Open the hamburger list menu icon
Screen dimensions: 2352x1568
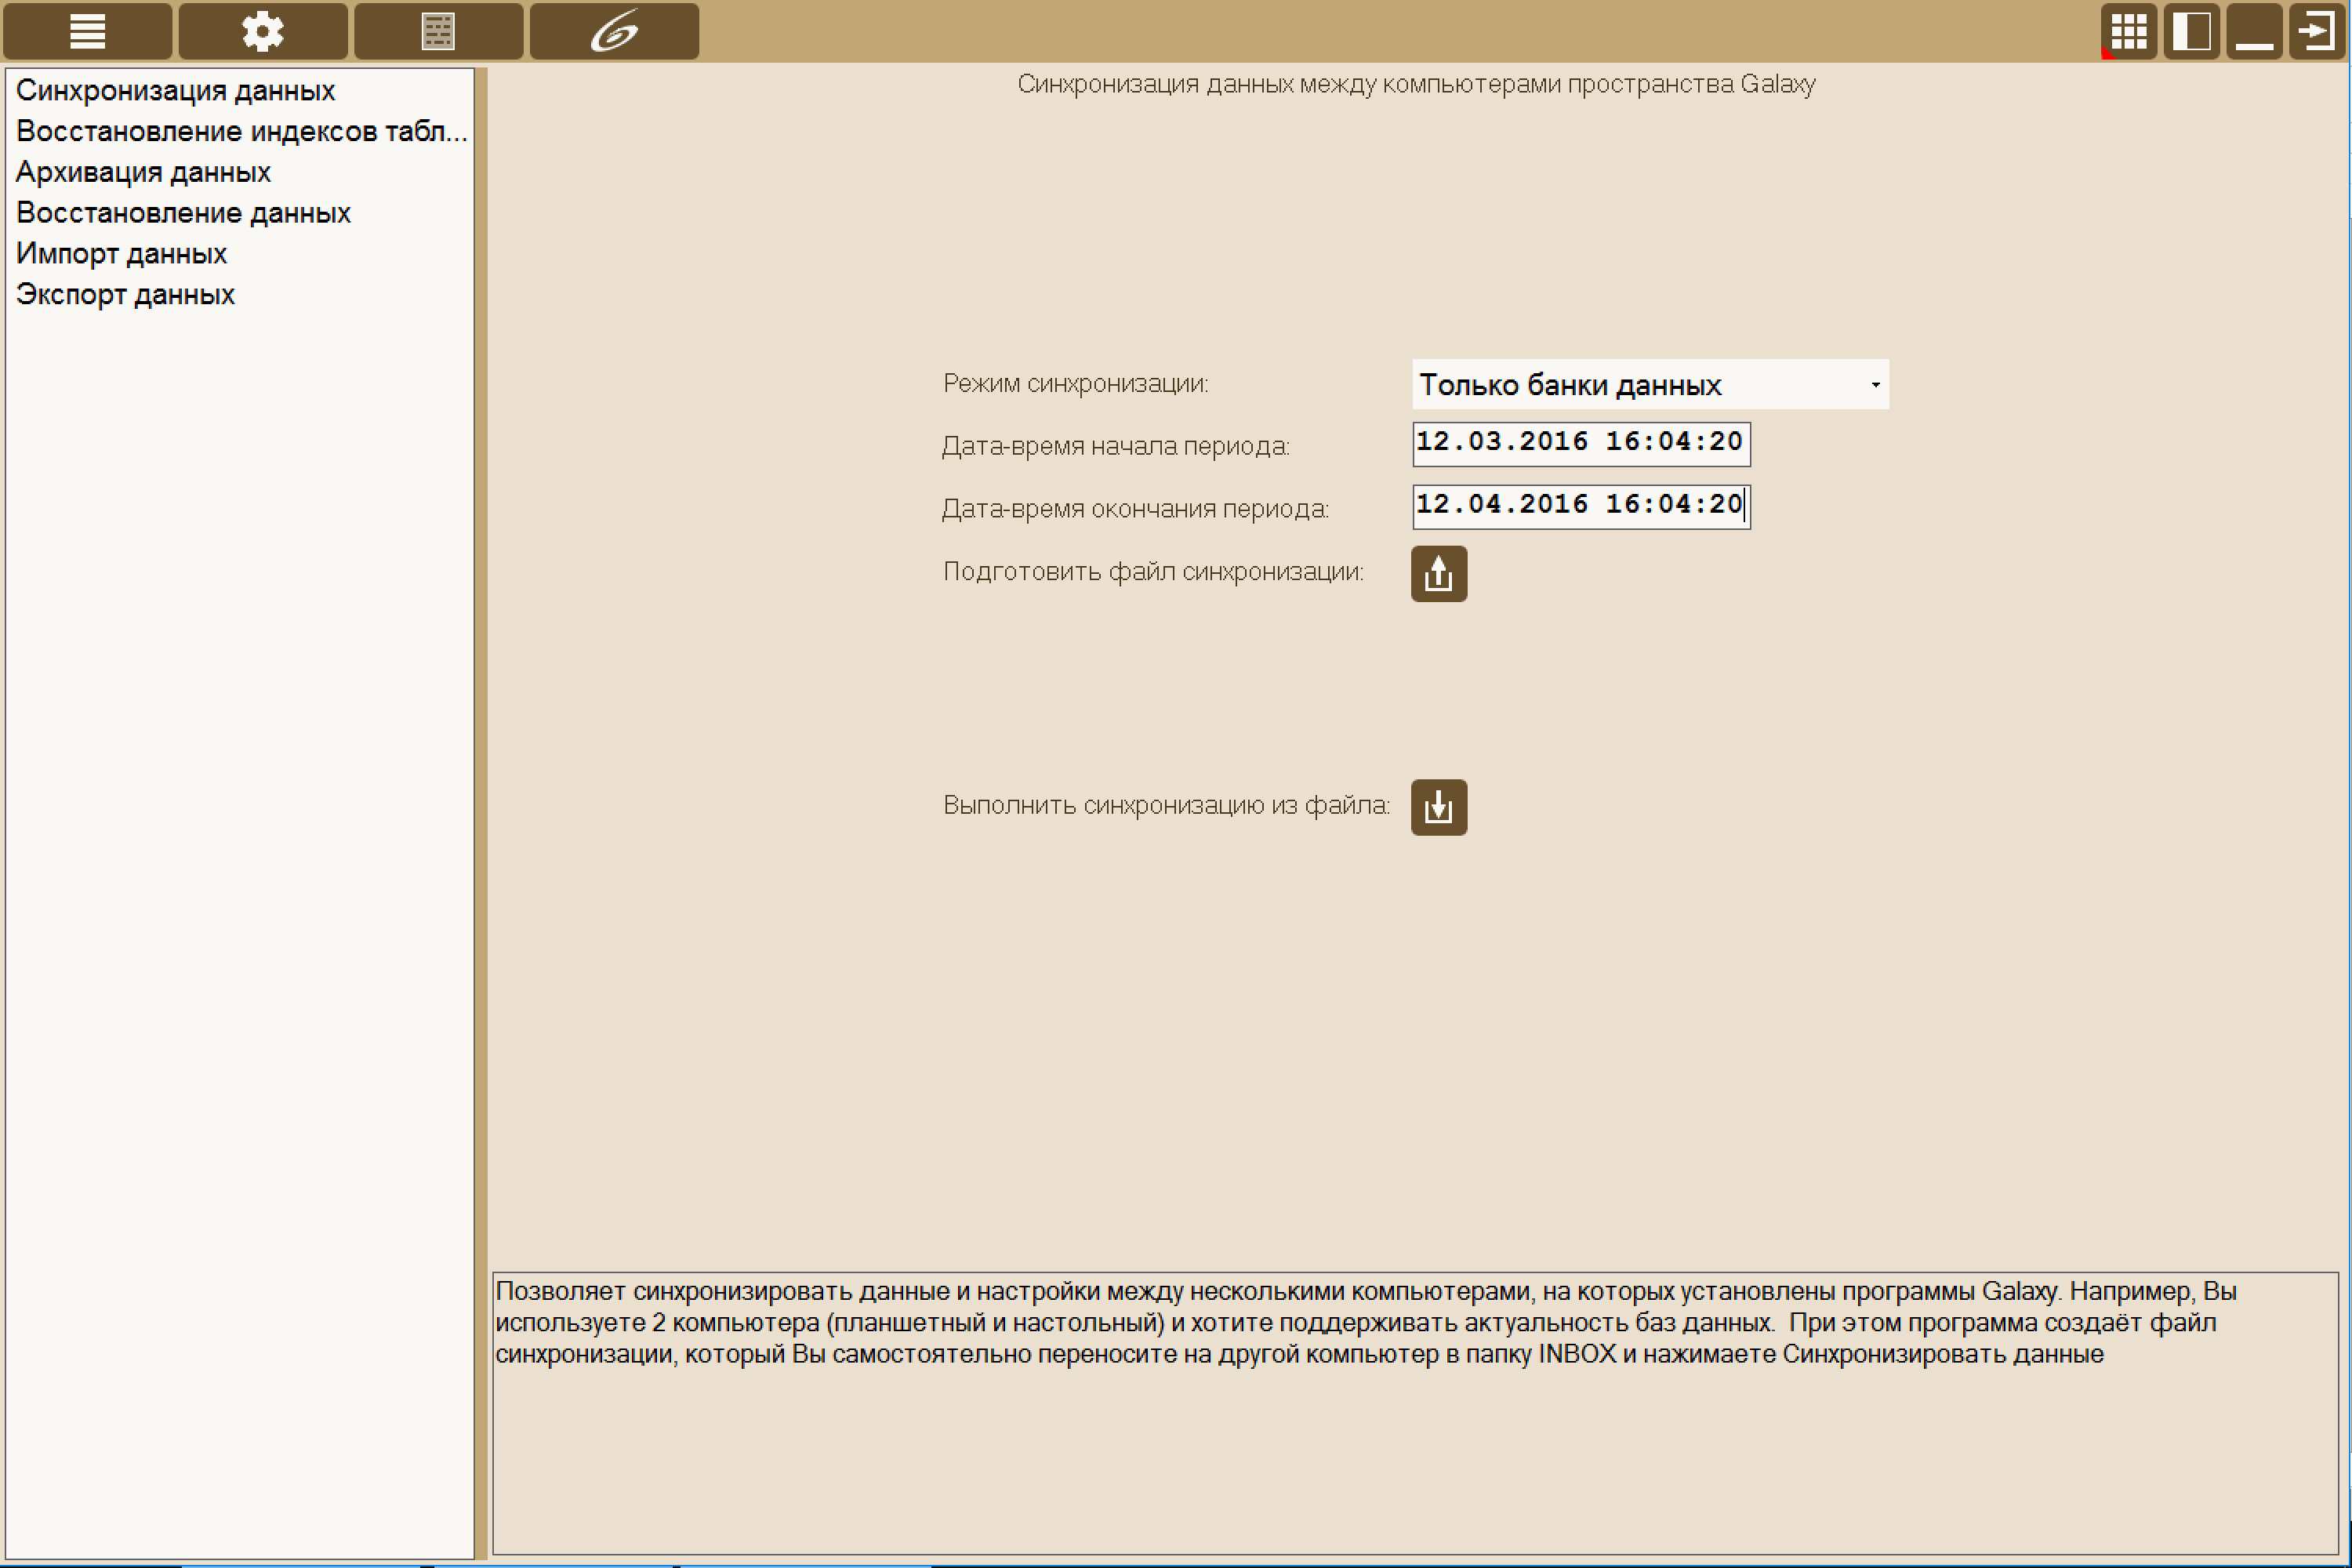click(x=88, y=31)
